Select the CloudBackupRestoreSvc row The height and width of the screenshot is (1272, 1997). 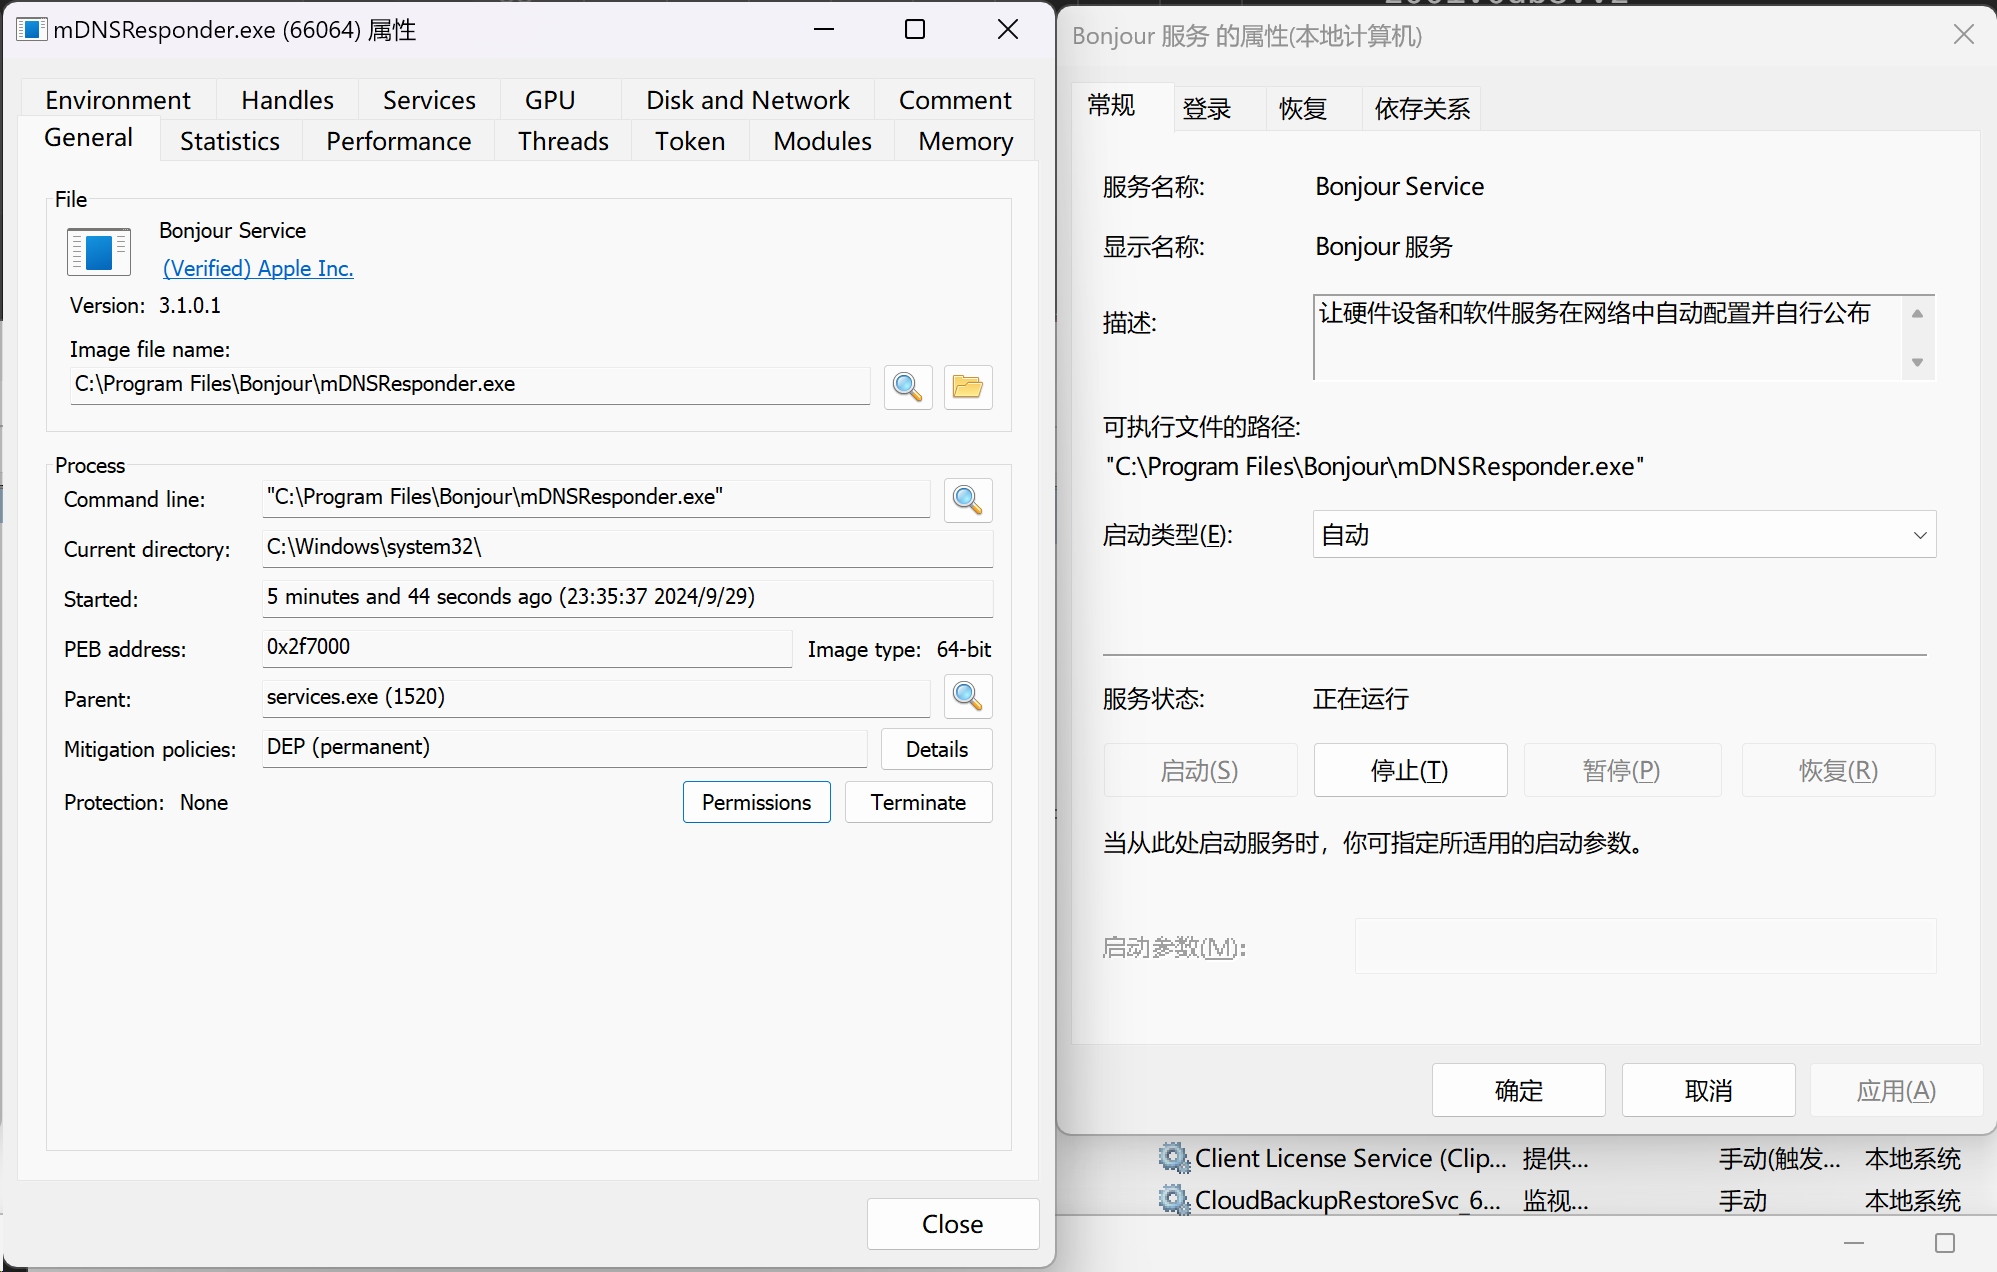[1560, 1200]
